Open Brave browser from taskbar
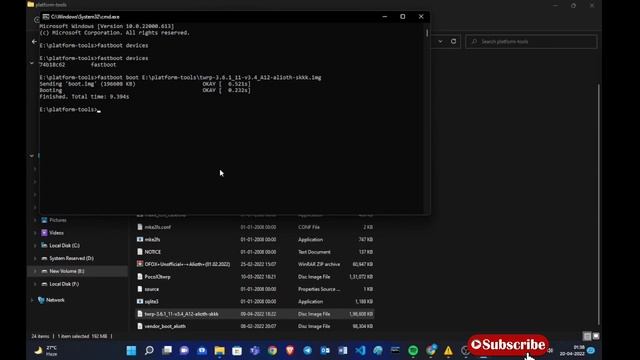640x360 pixels. (x=290, y=350)
